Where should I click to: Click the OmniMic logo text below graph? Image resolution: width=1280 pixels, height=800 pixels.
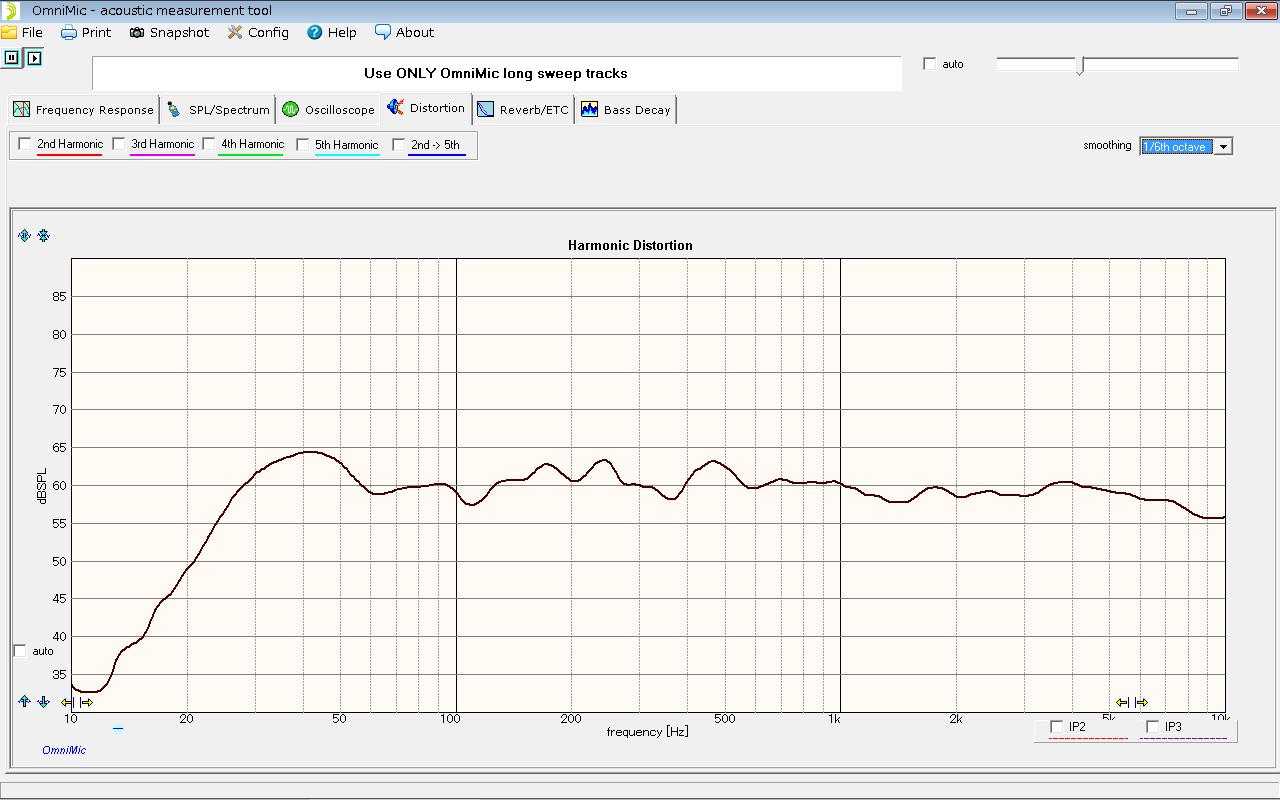coord(64,750)
